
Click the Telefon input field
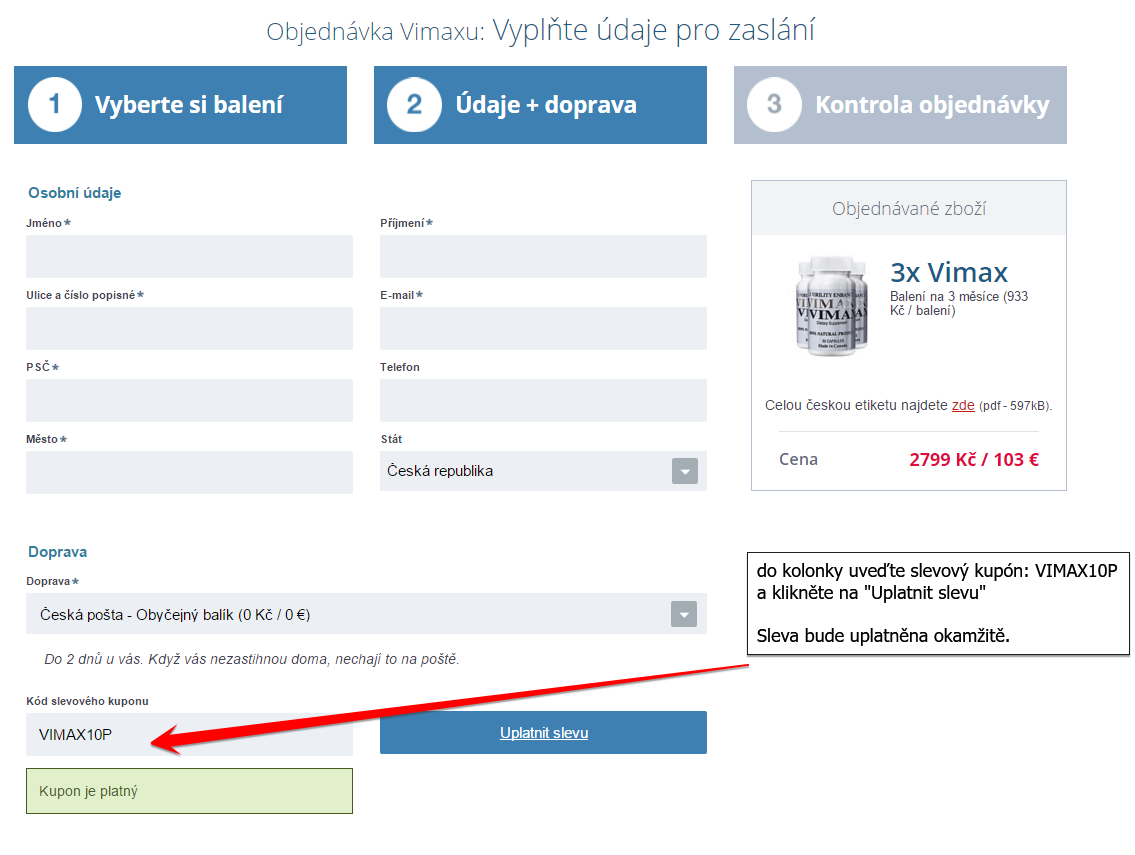[x=543, y=400]
